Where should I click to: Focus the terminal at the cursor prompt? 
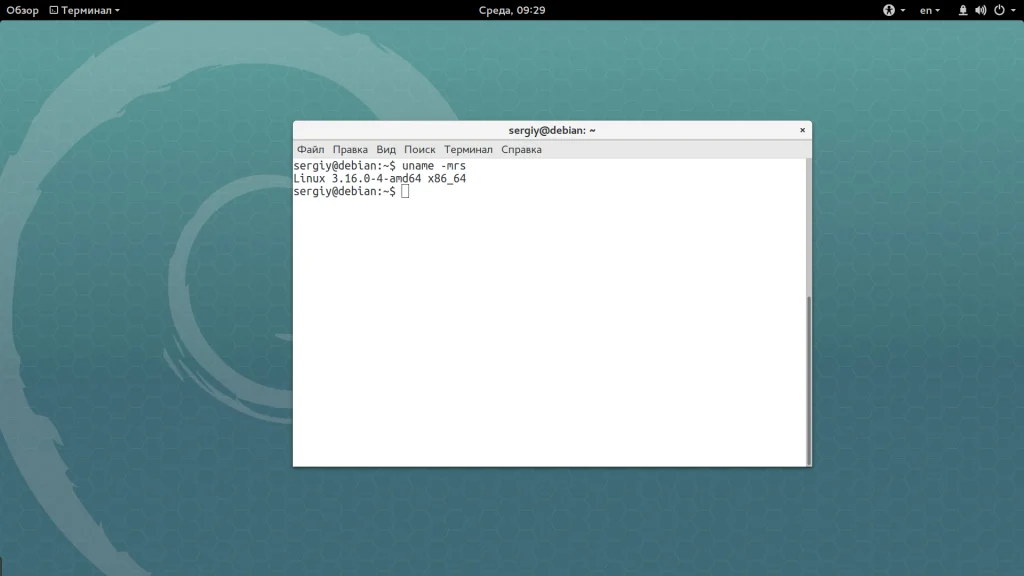click(405, 191)
